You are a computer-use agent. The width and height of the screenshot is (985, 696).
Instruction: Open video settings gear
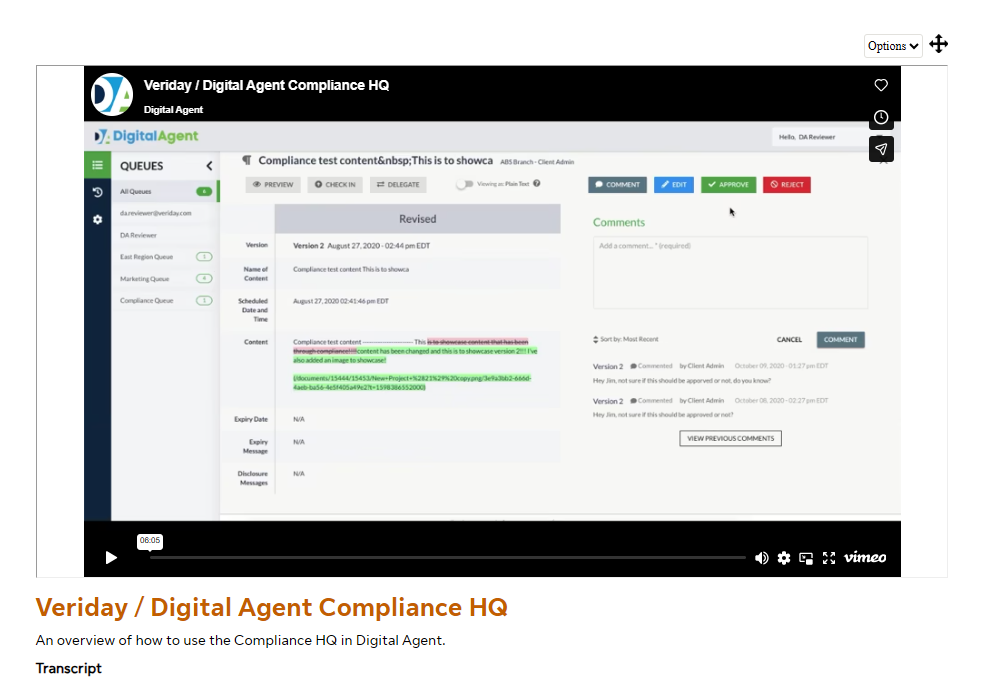pyautogui.click(x=783, y=558)
